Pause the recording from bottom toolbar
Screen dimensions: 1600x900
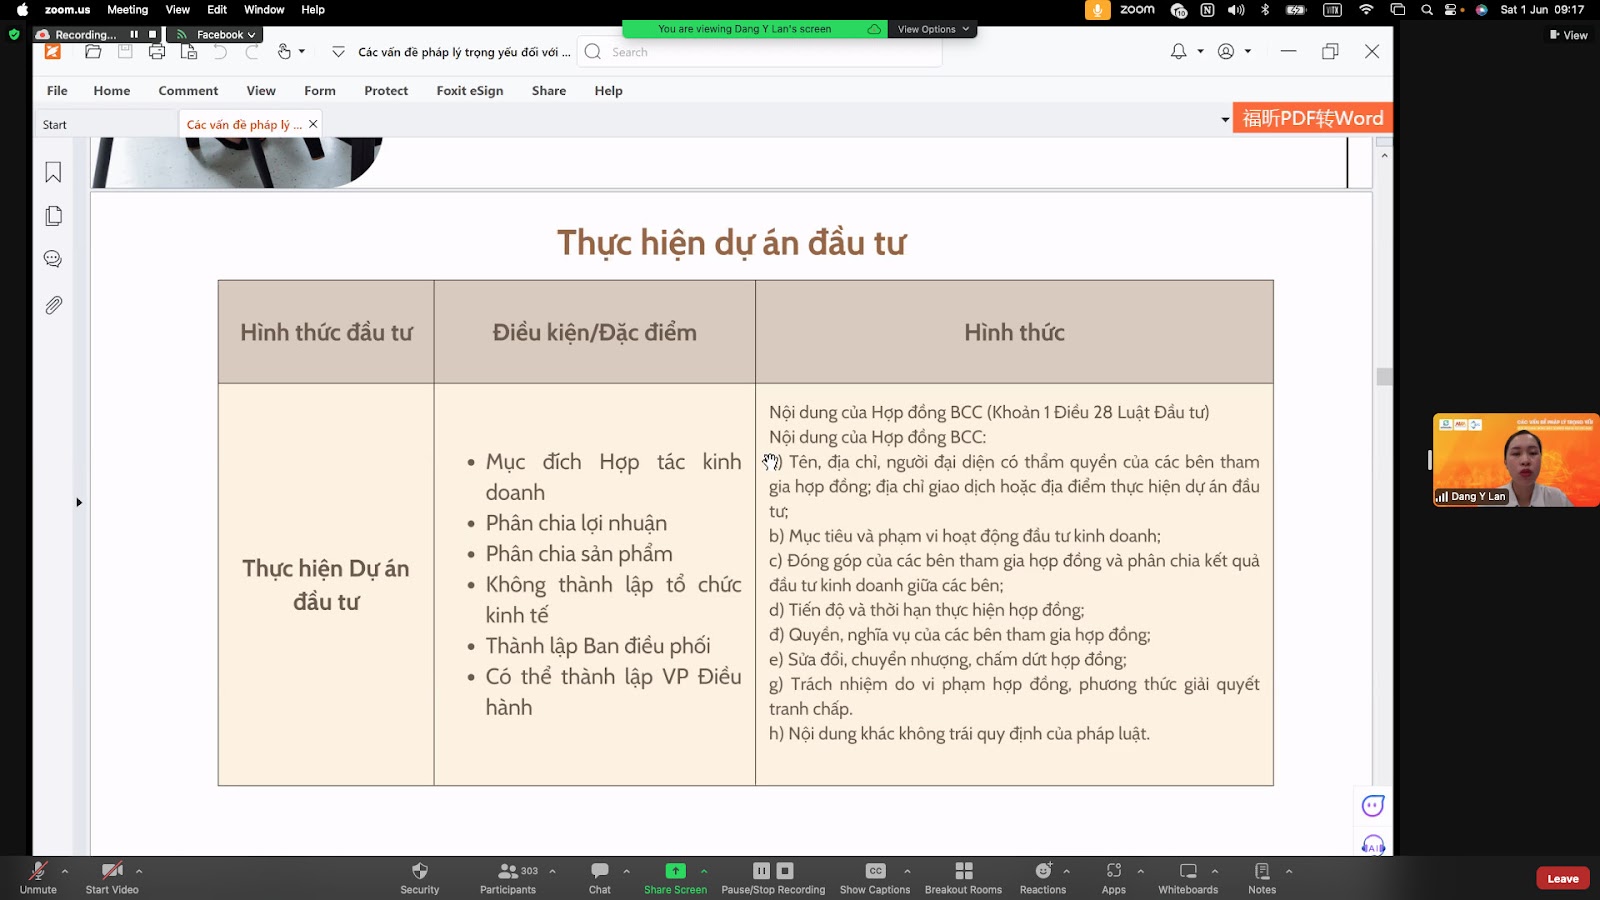(x=761, y=871)
